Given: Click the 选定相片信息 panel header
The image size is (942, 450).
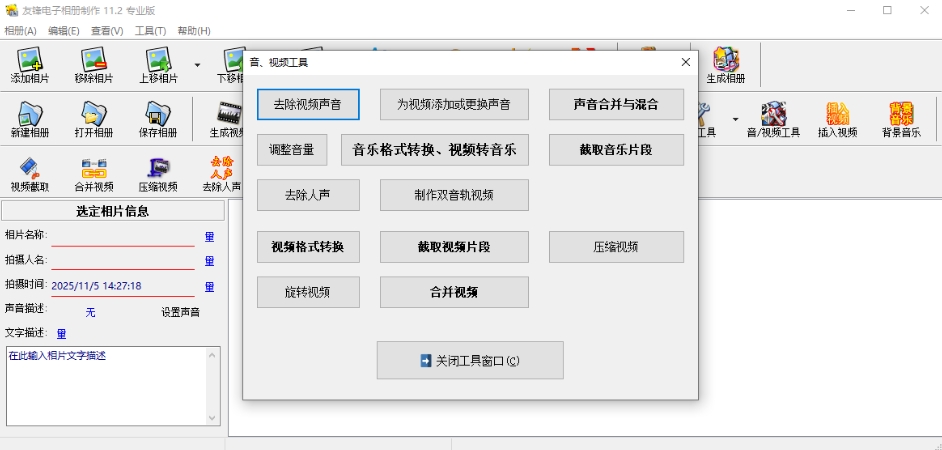Looking at the screenshot, I should point(113,211).
